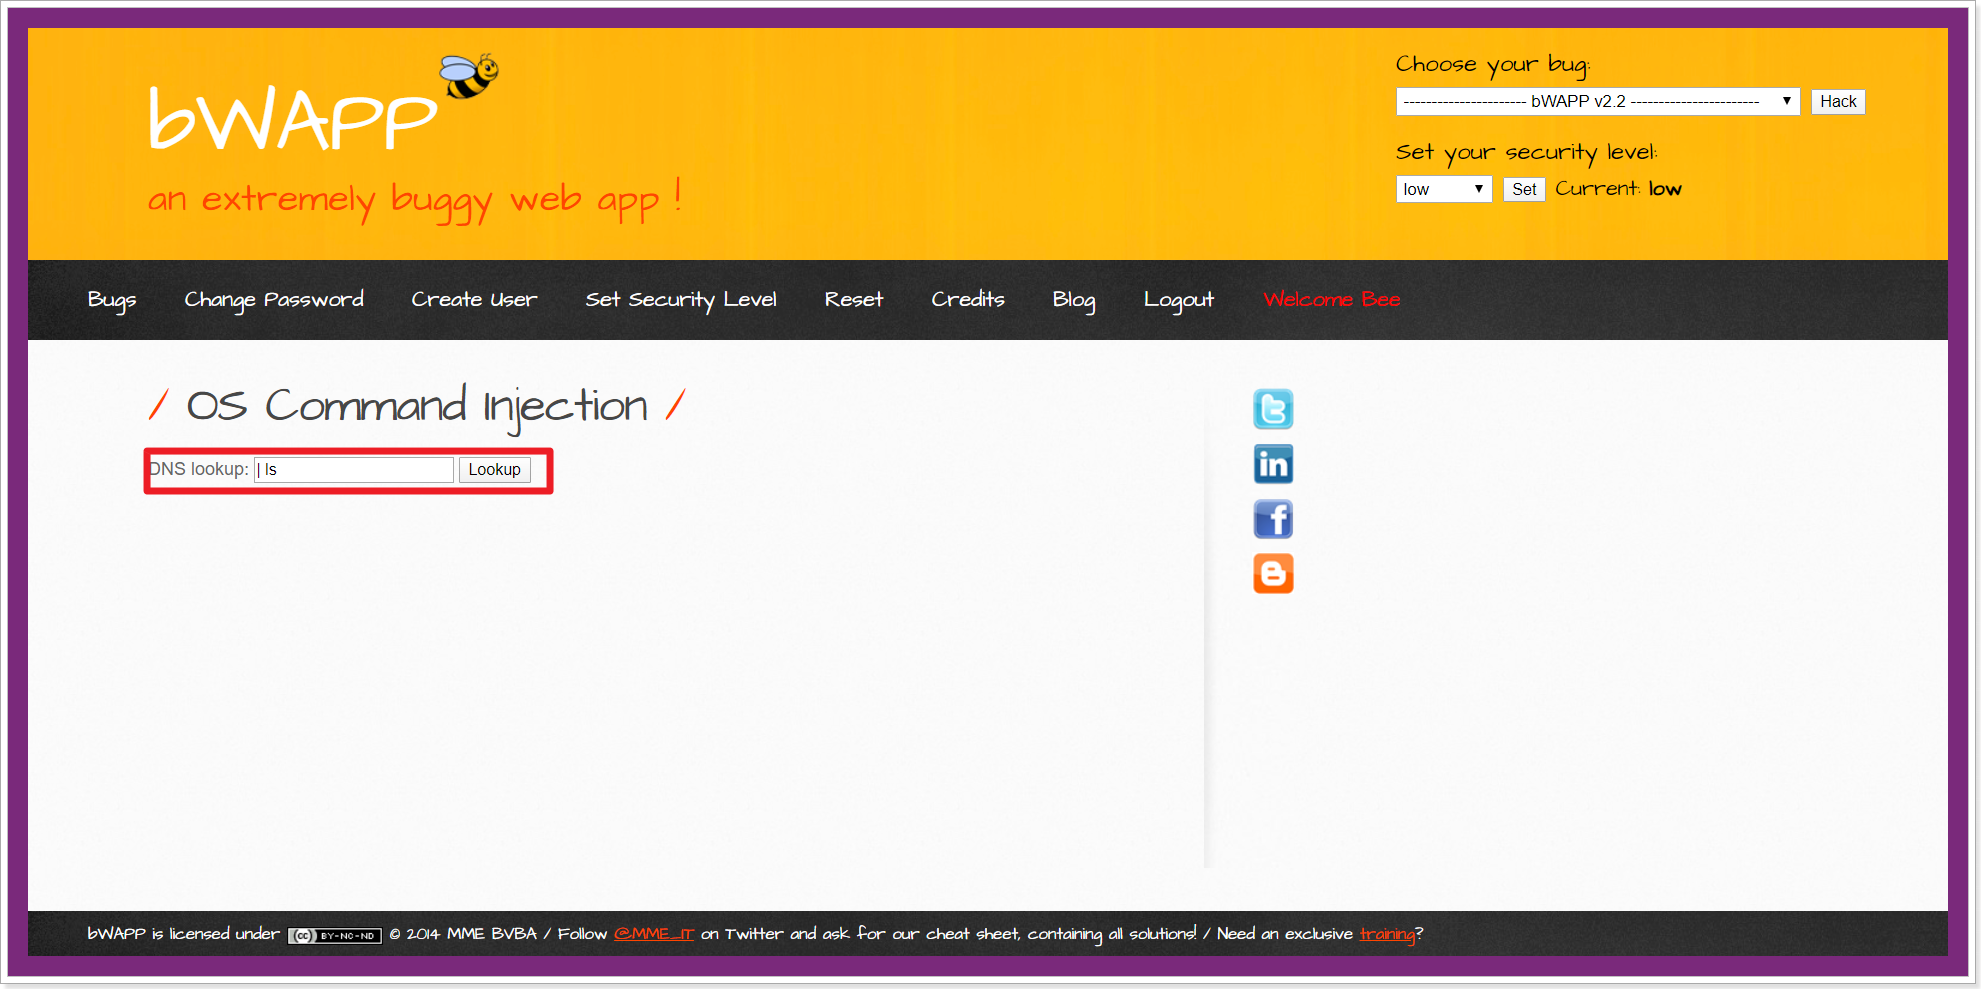Click the Hack button

(1838, 101)
